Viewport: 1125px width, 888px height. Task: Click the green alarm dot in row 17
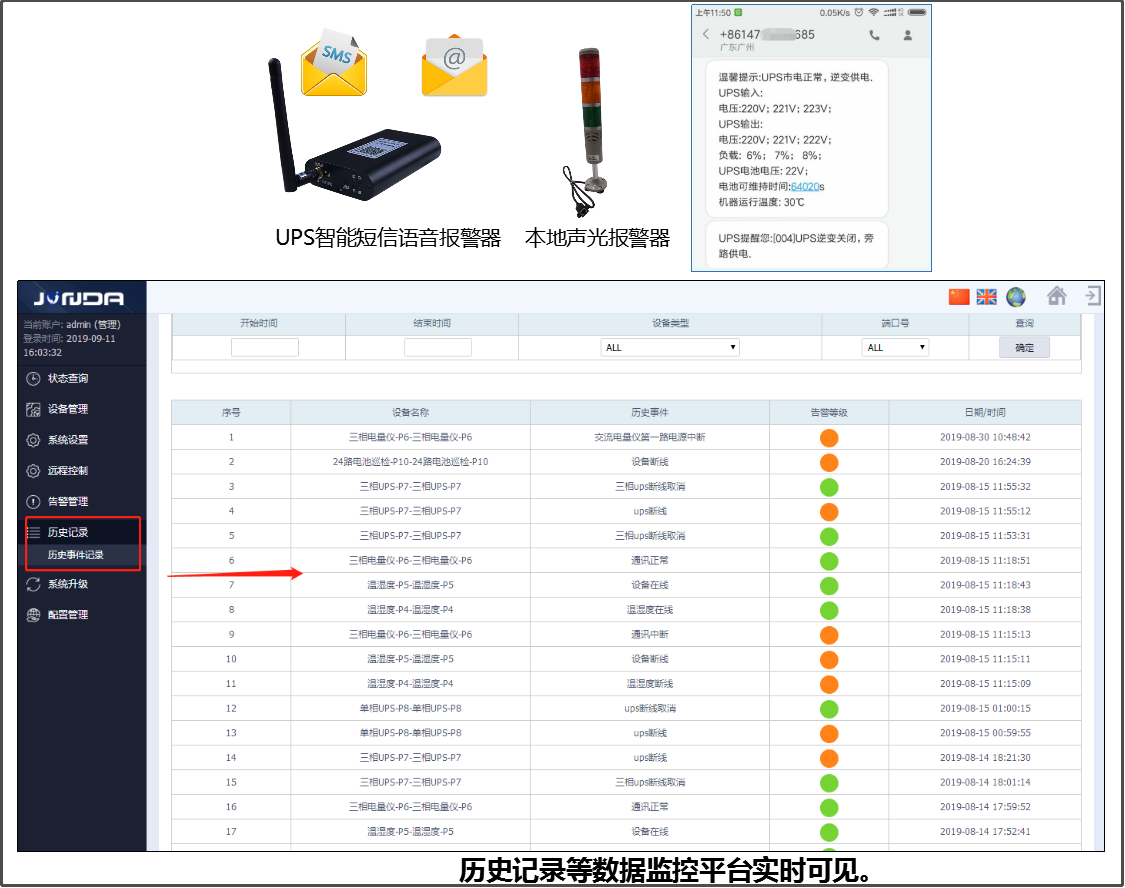pos(829,832)
